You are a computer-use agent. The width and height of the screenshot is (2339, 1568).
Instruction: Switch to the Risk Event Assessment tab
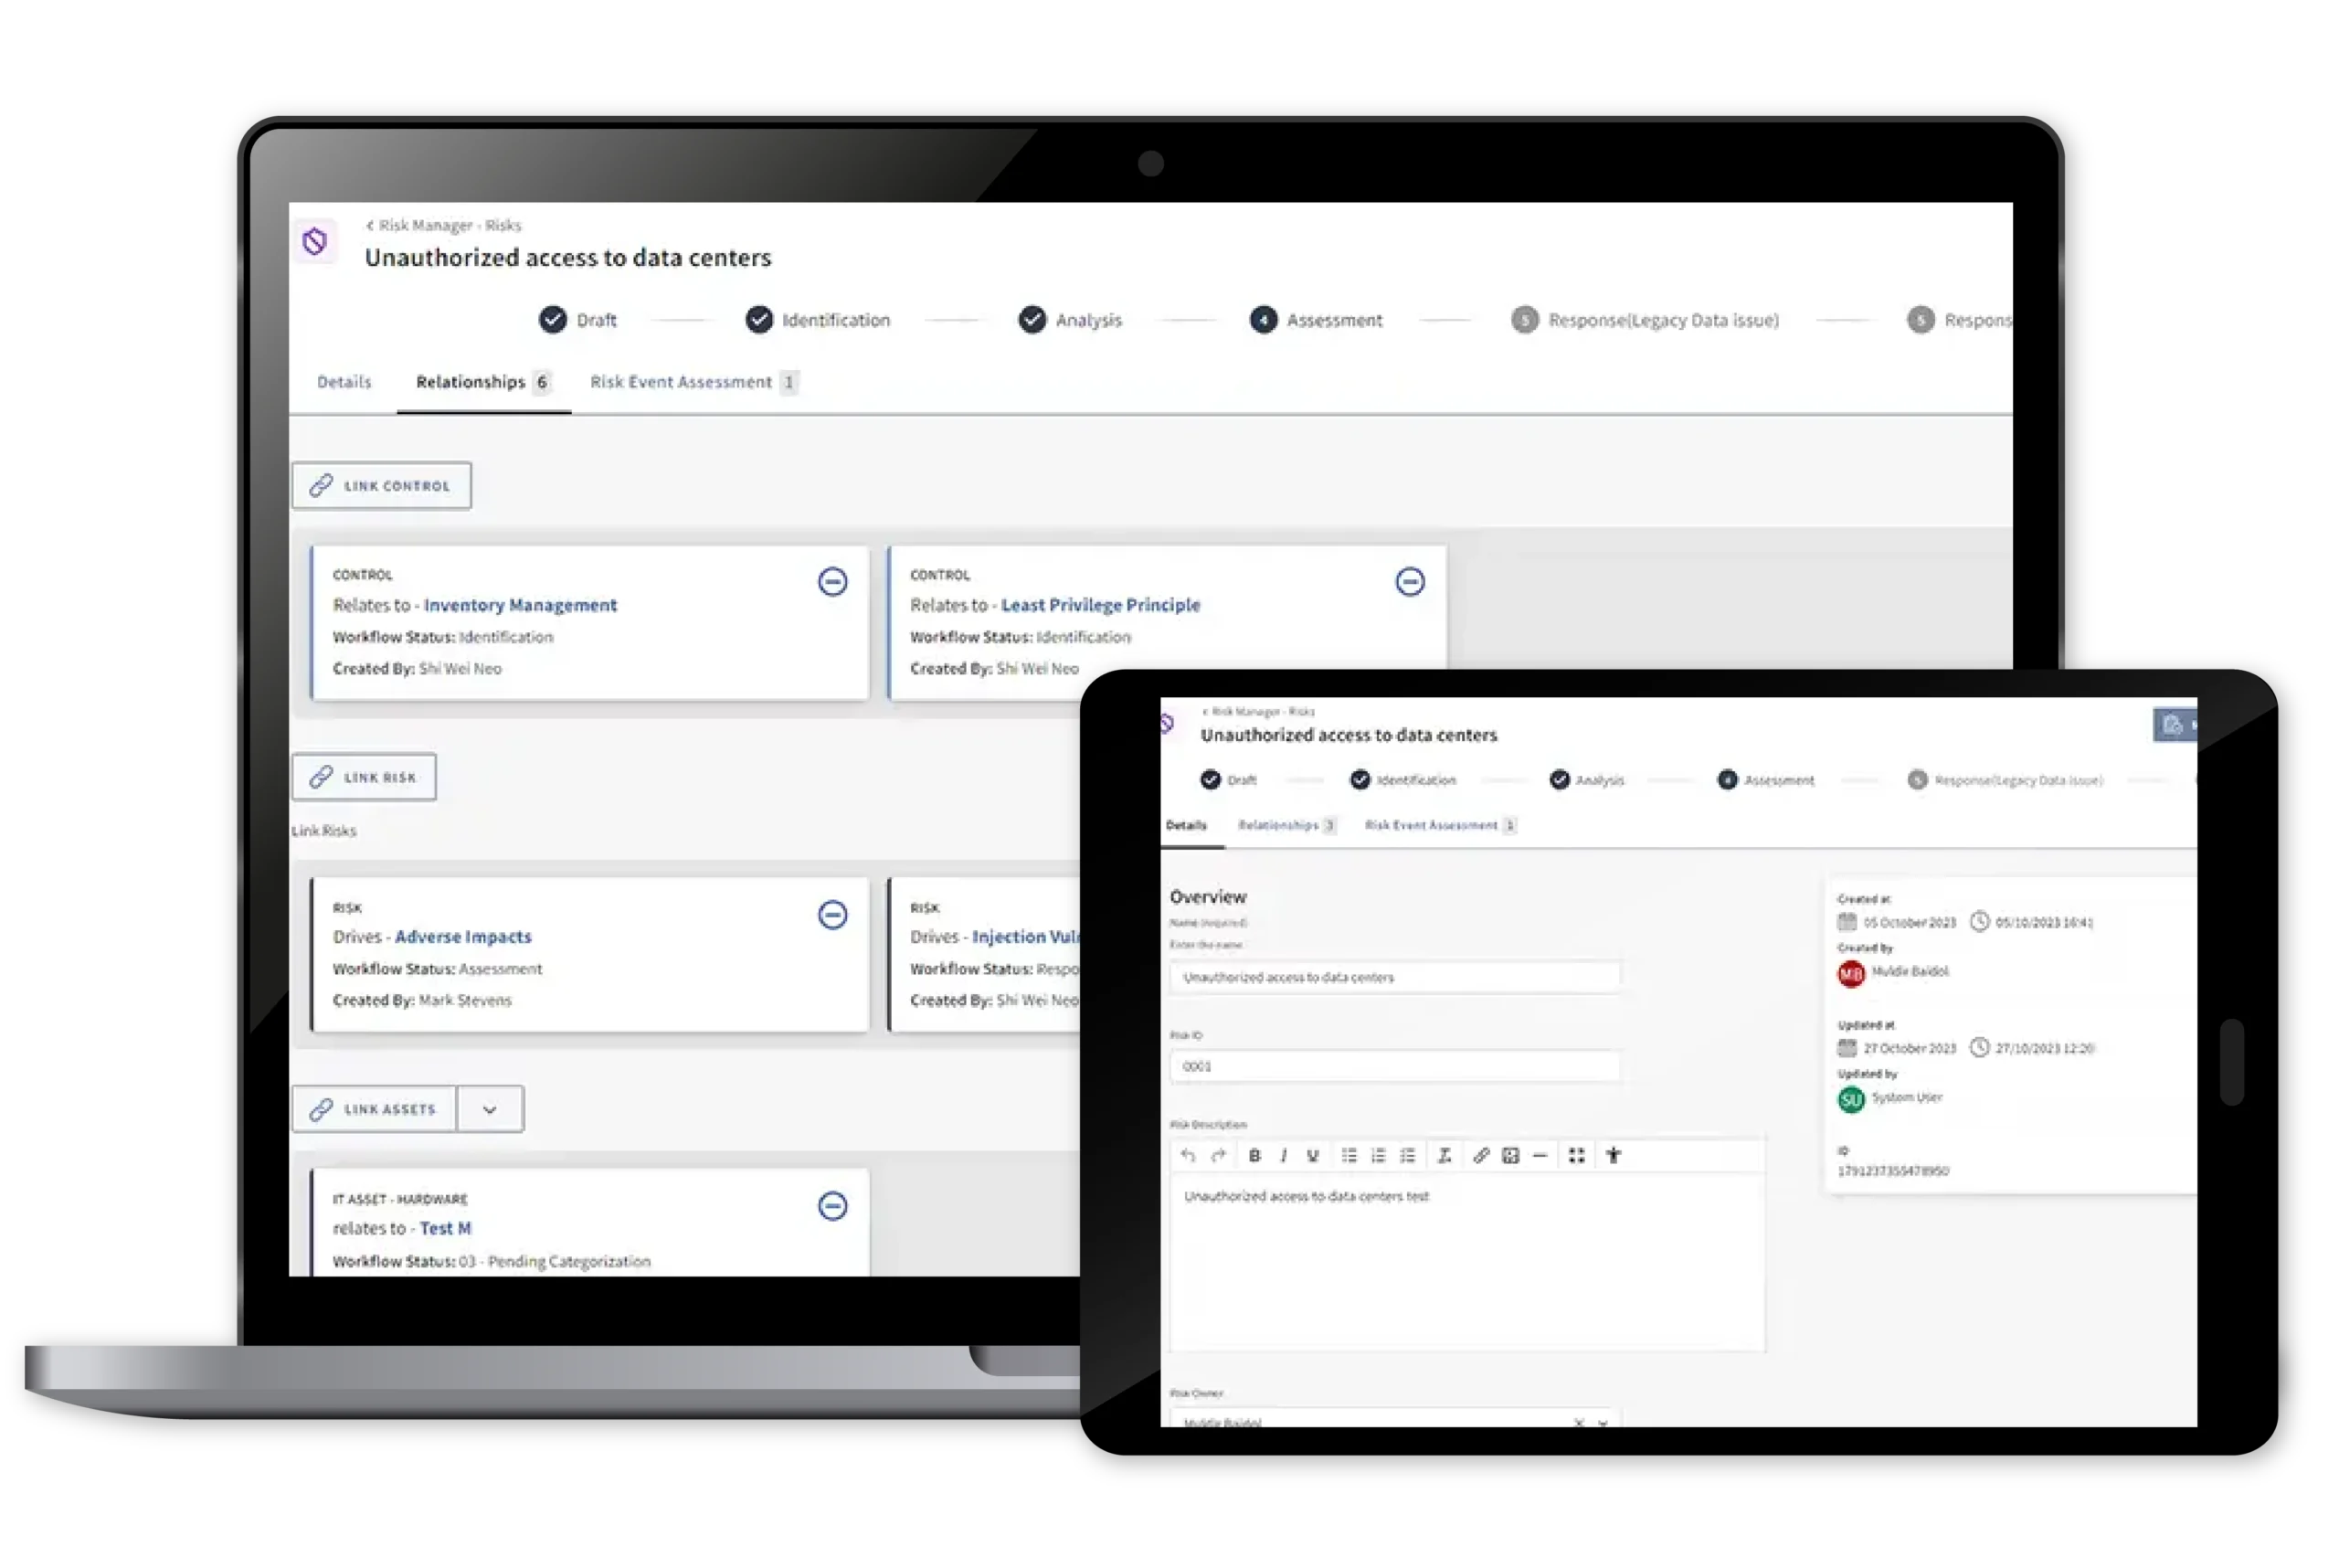pos(681,382)
